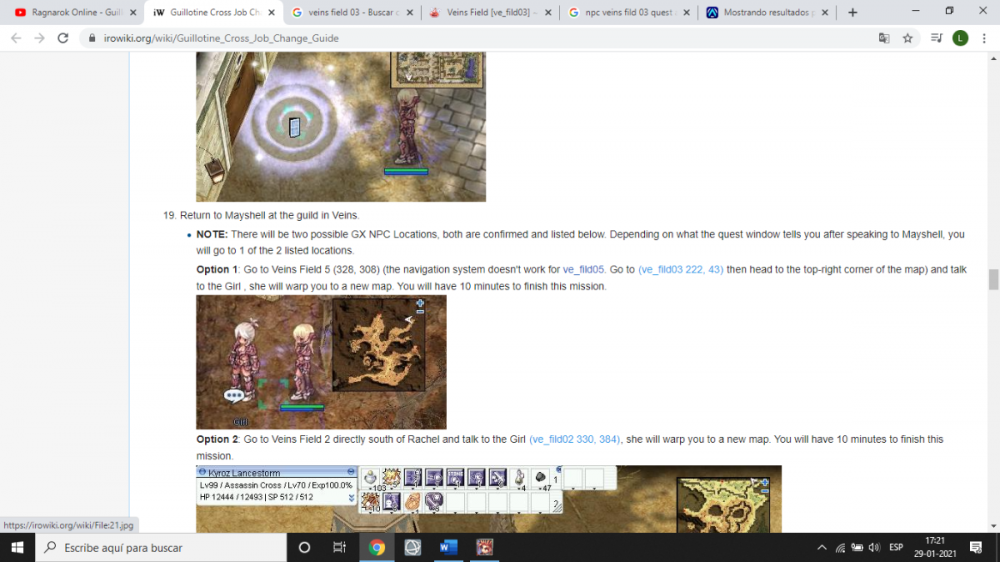Open Chrome three-dot menu
The width and height of the screenshot is (1000, 562).
[984, 38]
